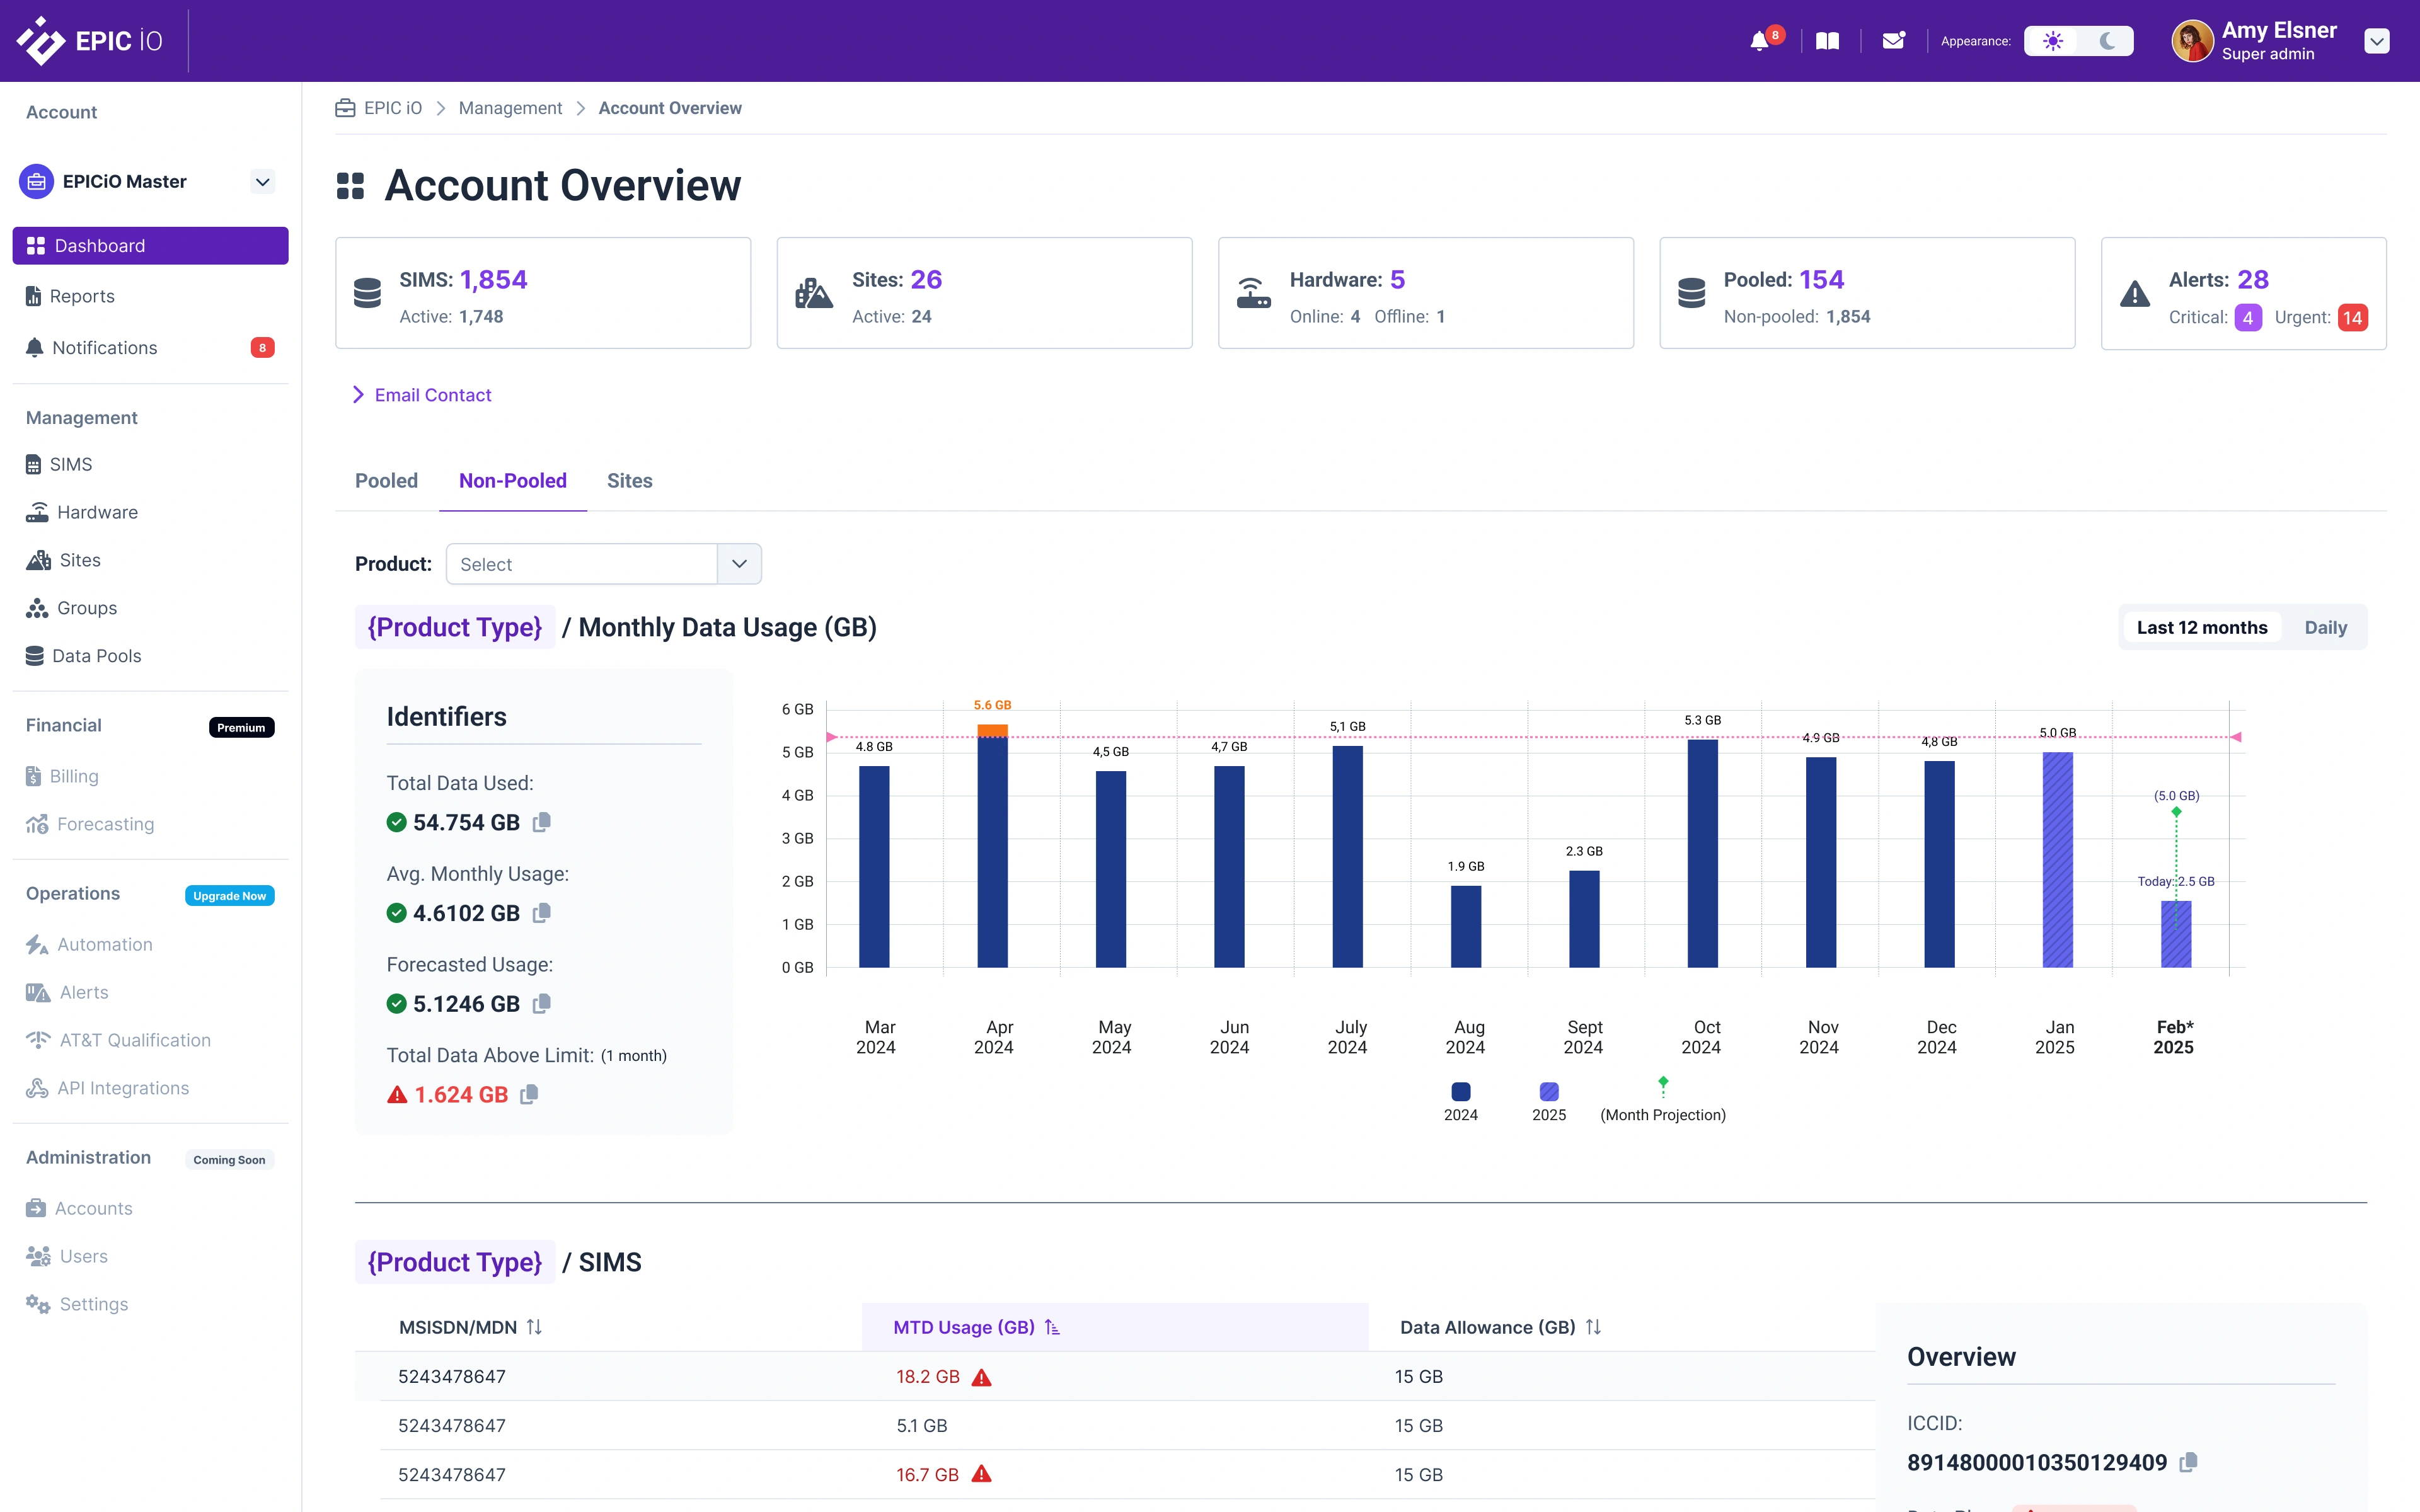2420x1512 pixels.
Task: Toggle the MTD Usage column sort
Action: (x=1053, y=1327)
